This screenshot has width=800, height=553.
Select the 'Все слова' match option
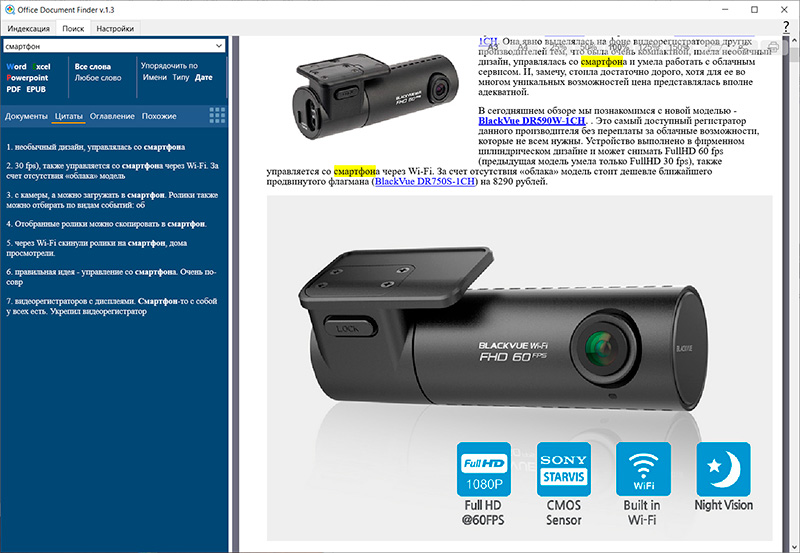[93, 66]
